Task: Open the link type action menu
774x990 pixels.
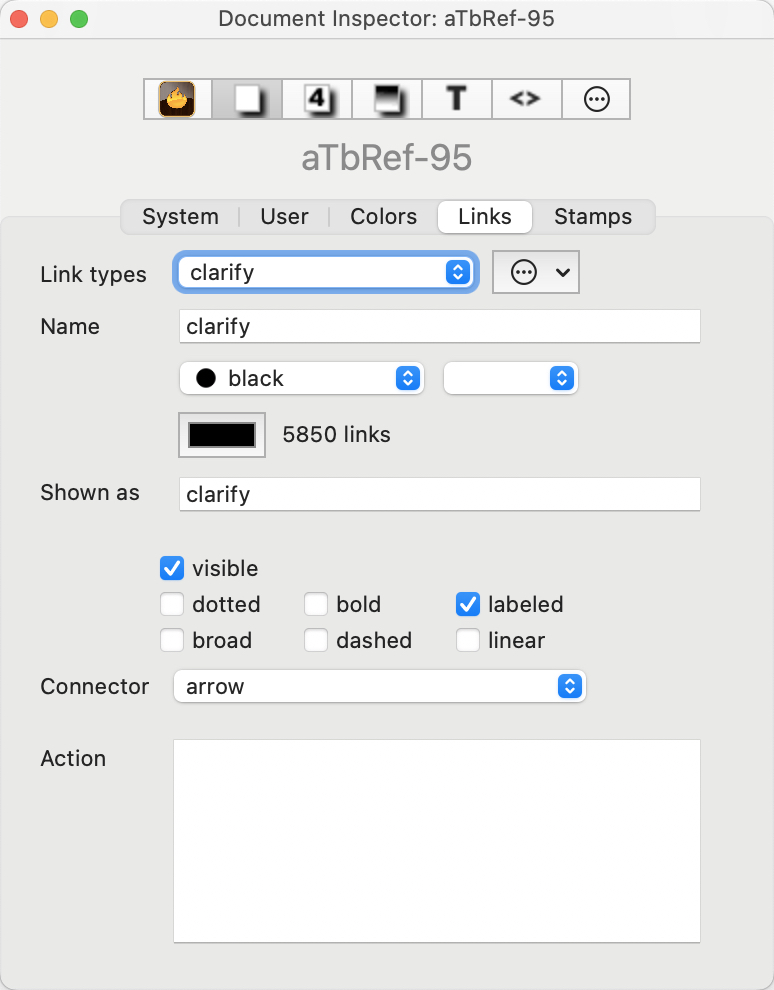Action: pyautogui.click(x=536, y=272)
